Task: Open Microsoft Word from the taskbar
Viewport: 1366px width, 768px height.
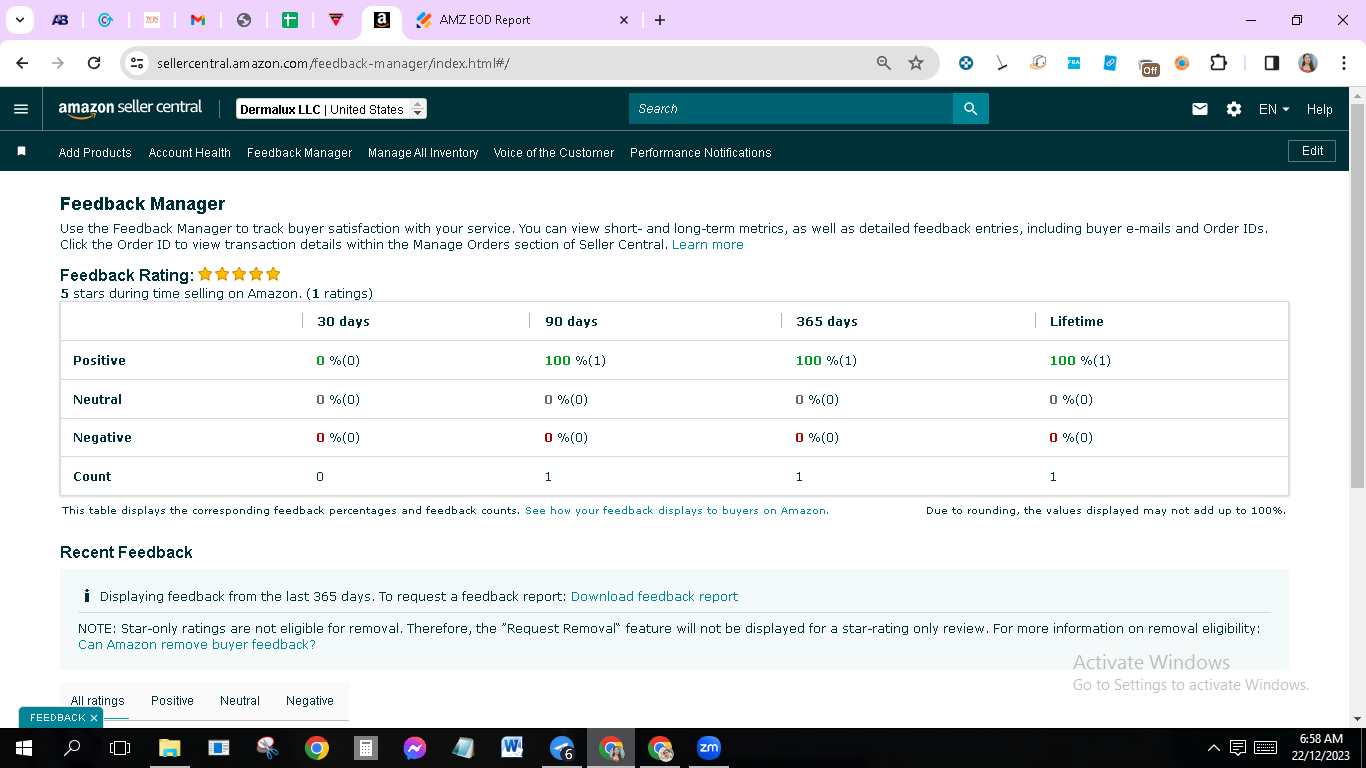Action: coord(513,748)
